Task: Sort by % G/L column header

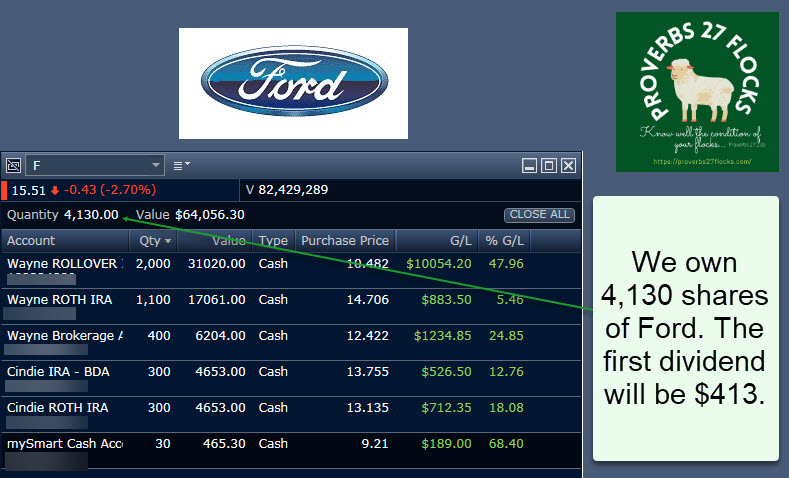Action: pos(504,241)
